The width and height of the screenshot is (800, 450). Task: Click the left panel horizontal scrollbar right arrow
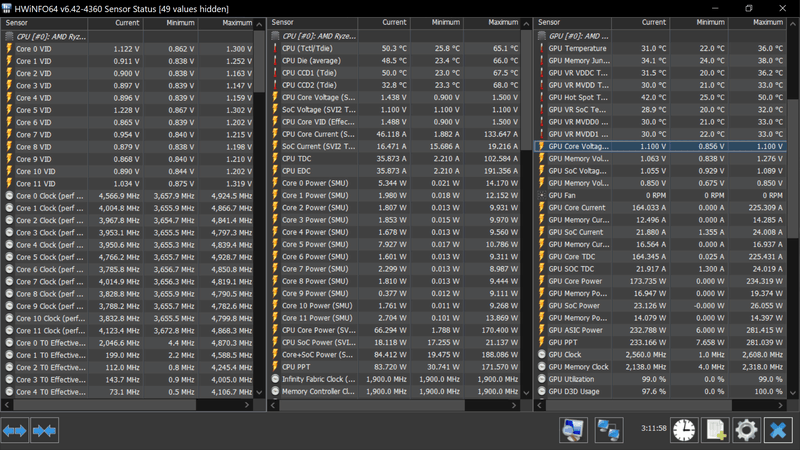247,405
